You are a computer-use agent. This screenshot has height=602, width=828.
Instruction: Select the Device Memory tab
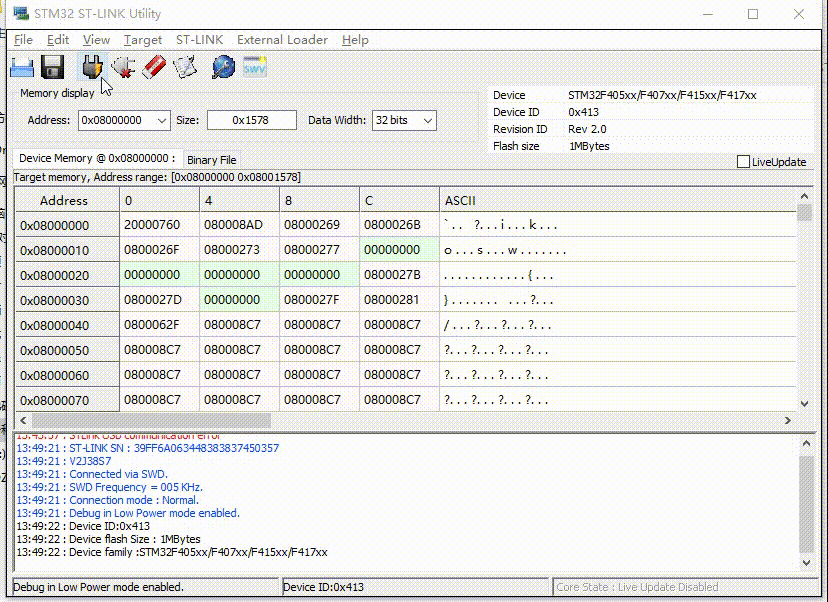click(x=97, y=158)
